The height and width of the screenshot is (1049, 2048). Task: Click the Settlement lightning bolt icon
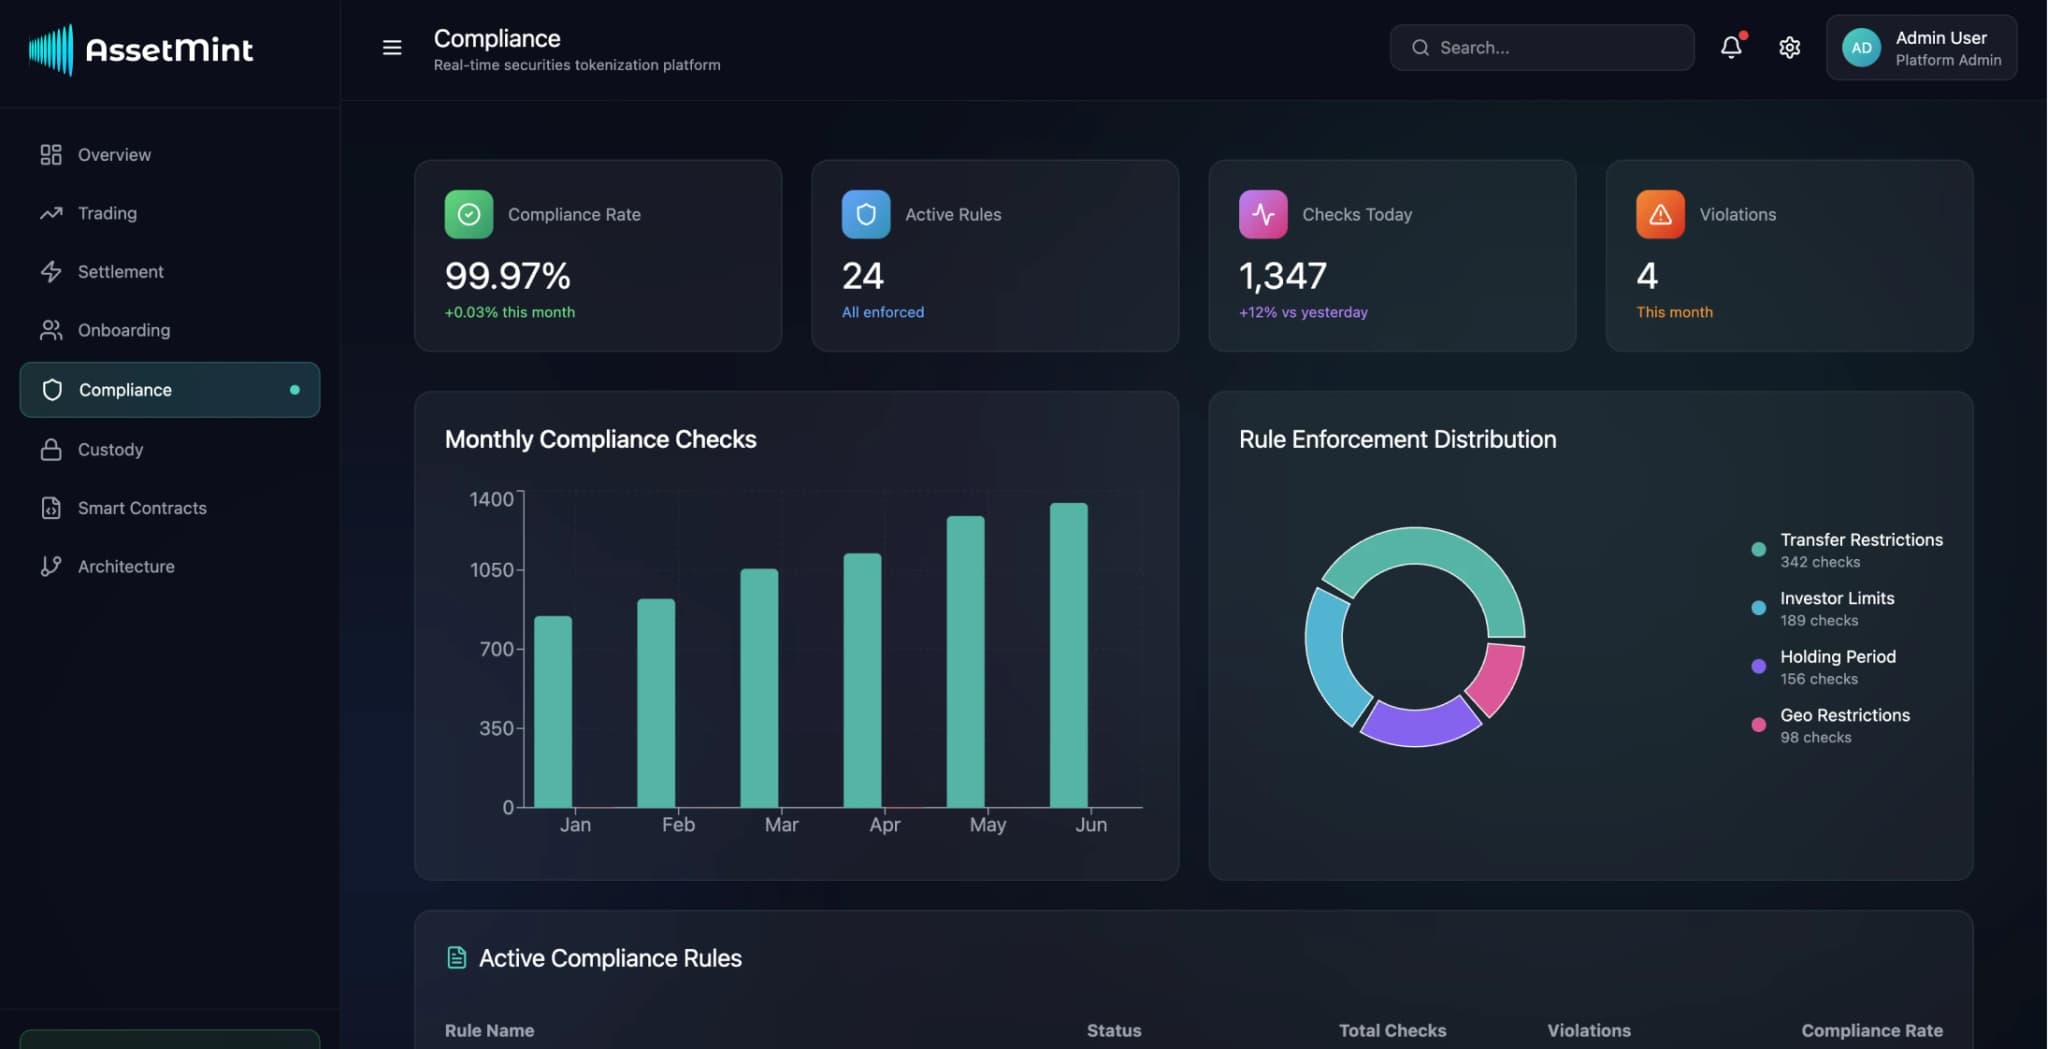tap(50, 271)
